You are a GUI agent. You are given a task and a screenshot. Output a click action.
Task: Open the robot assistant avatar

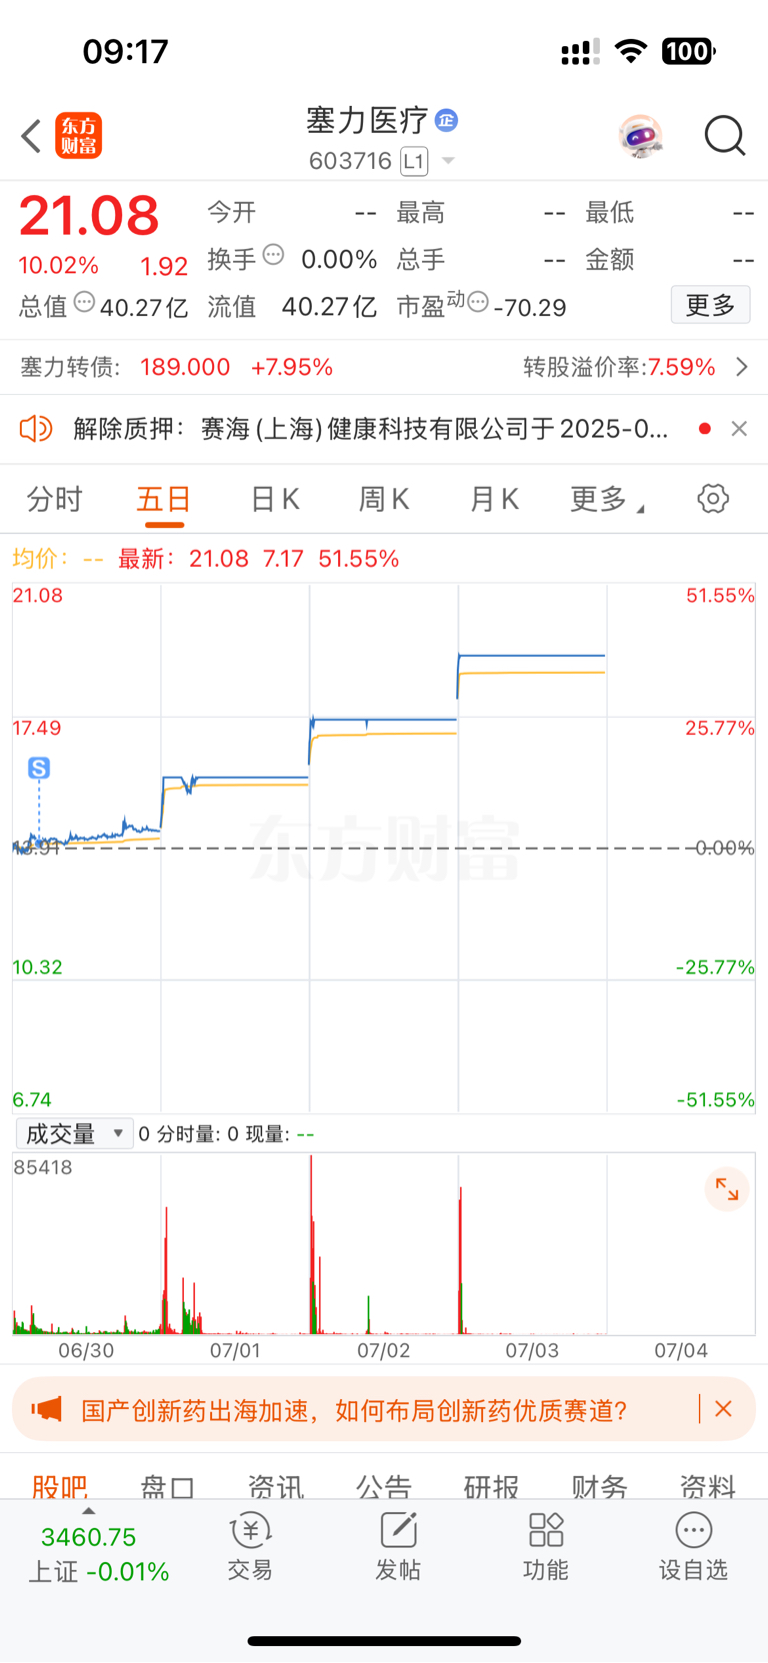coord(641,136)
